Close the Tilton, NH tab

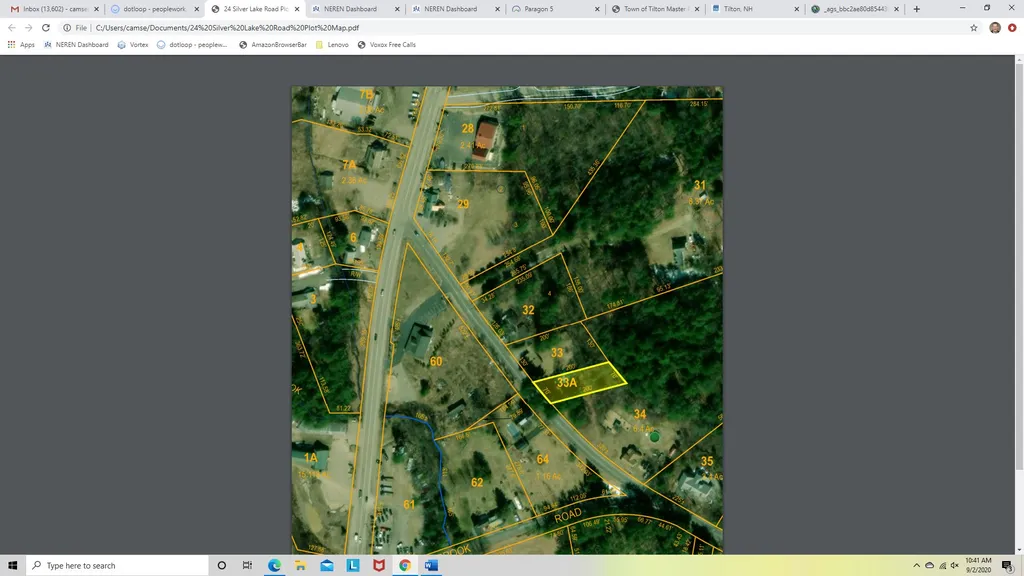point(797,9)
